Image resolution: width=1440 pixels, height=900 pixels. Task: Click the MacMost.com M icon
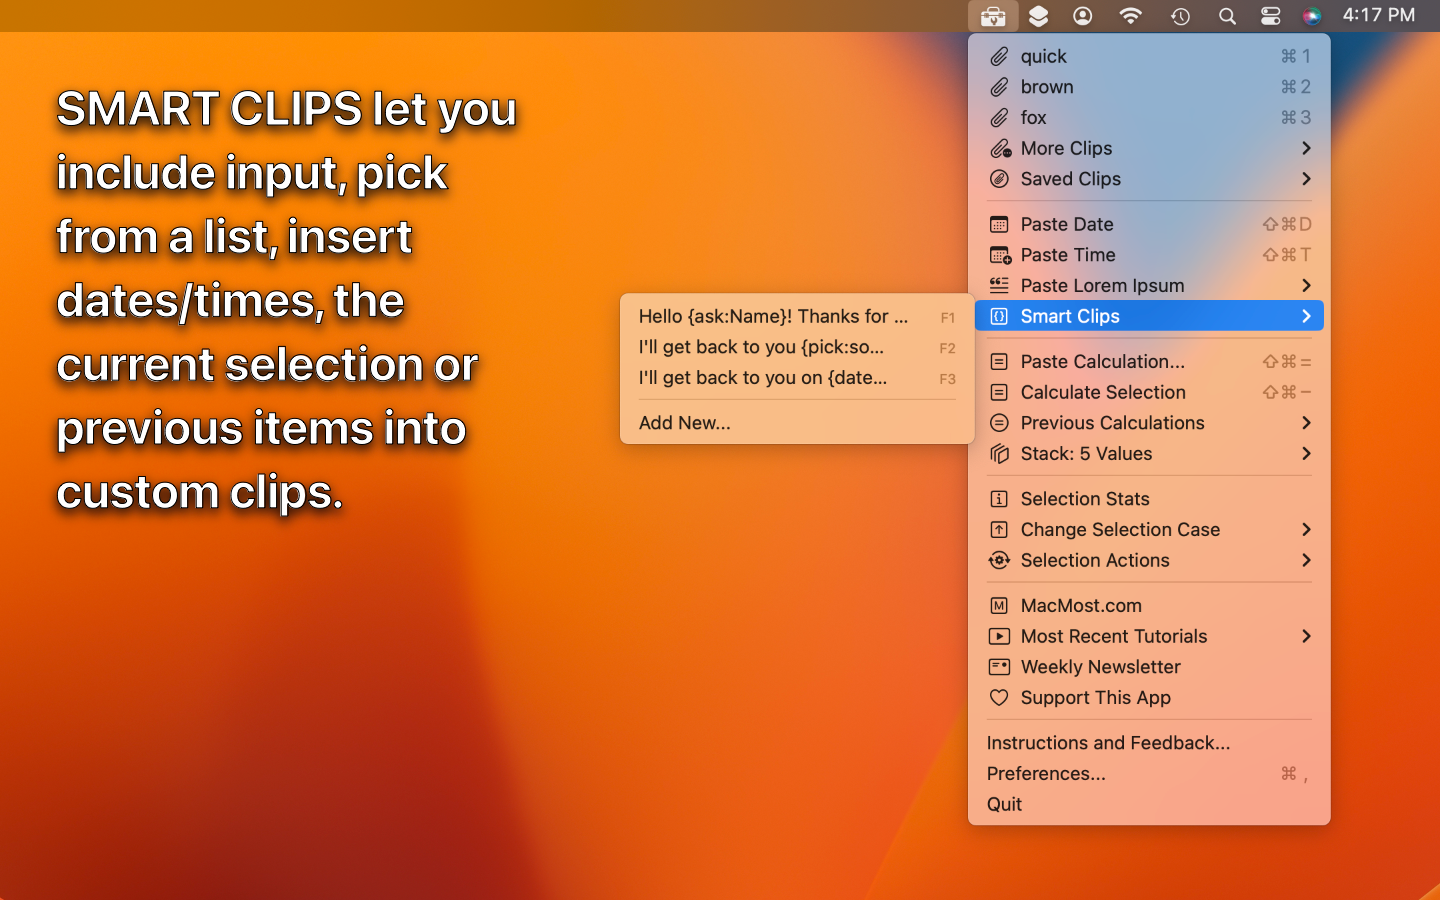(x=999, y=606)
